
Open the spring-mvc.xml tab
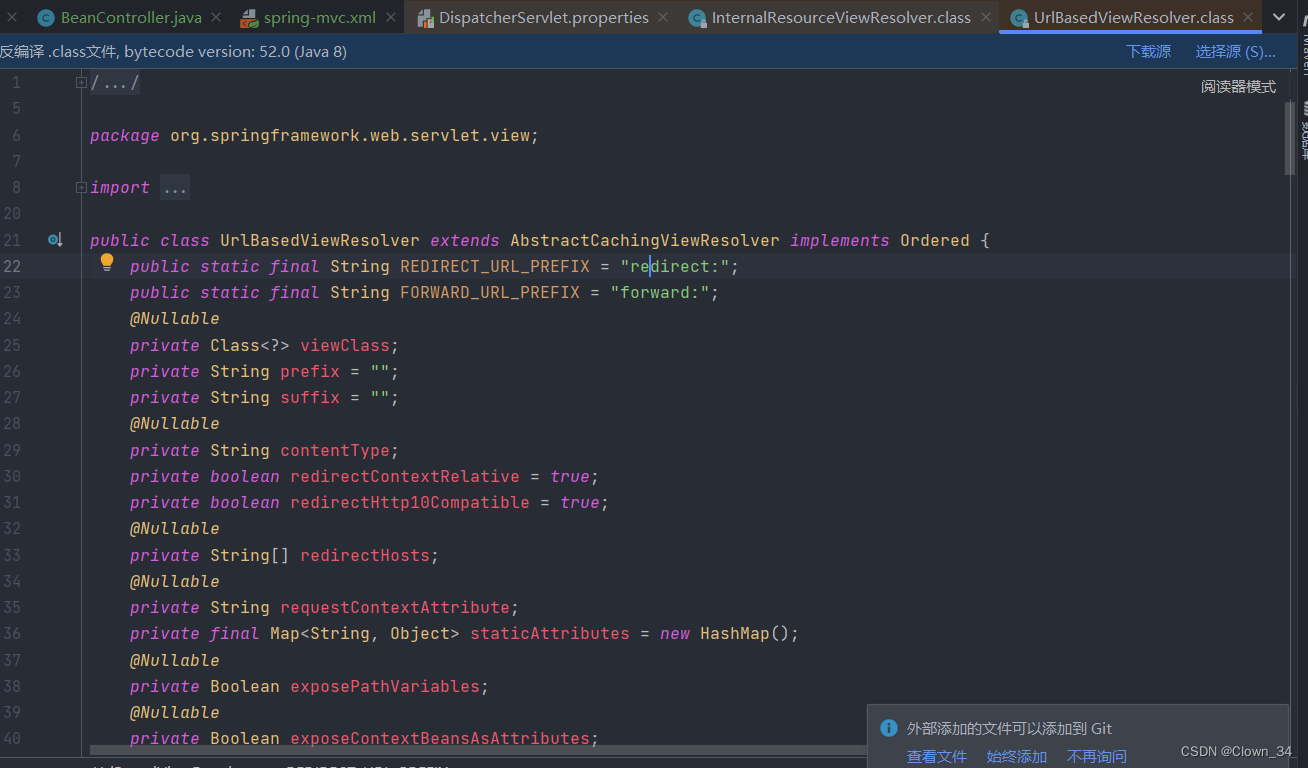click(x=320, y=18)
